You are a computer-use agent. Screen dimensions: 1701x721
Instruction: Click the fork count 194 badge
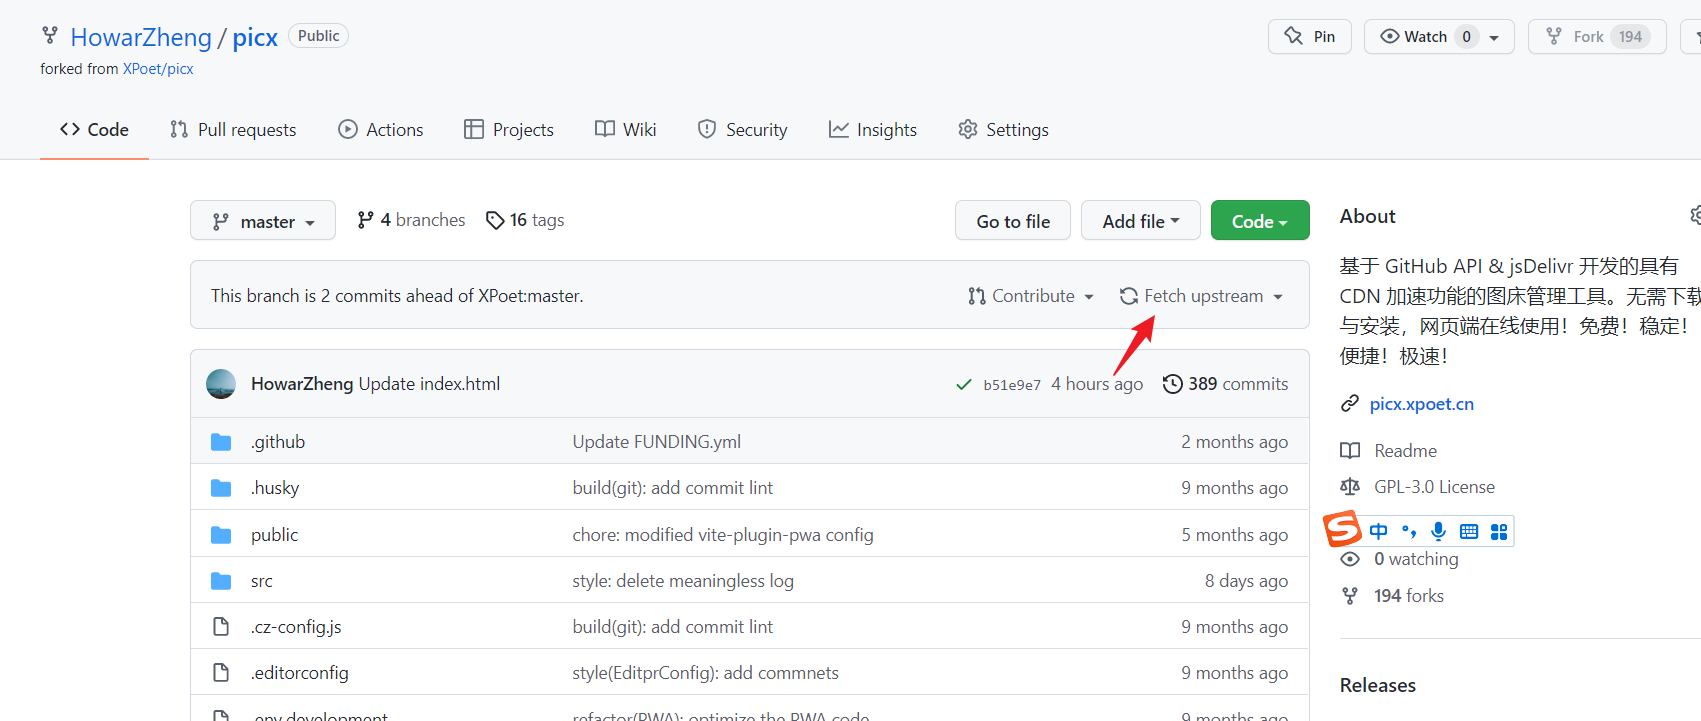(1631, 37)
